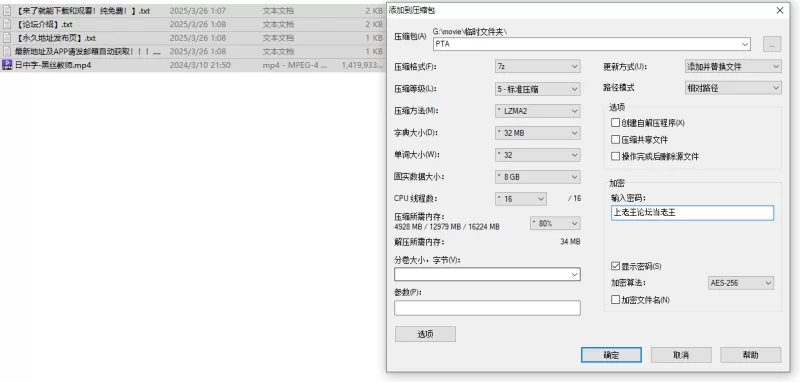Click the 取消 button
The width and height of the screenshot is (800, 382).
tap(681, 355)
